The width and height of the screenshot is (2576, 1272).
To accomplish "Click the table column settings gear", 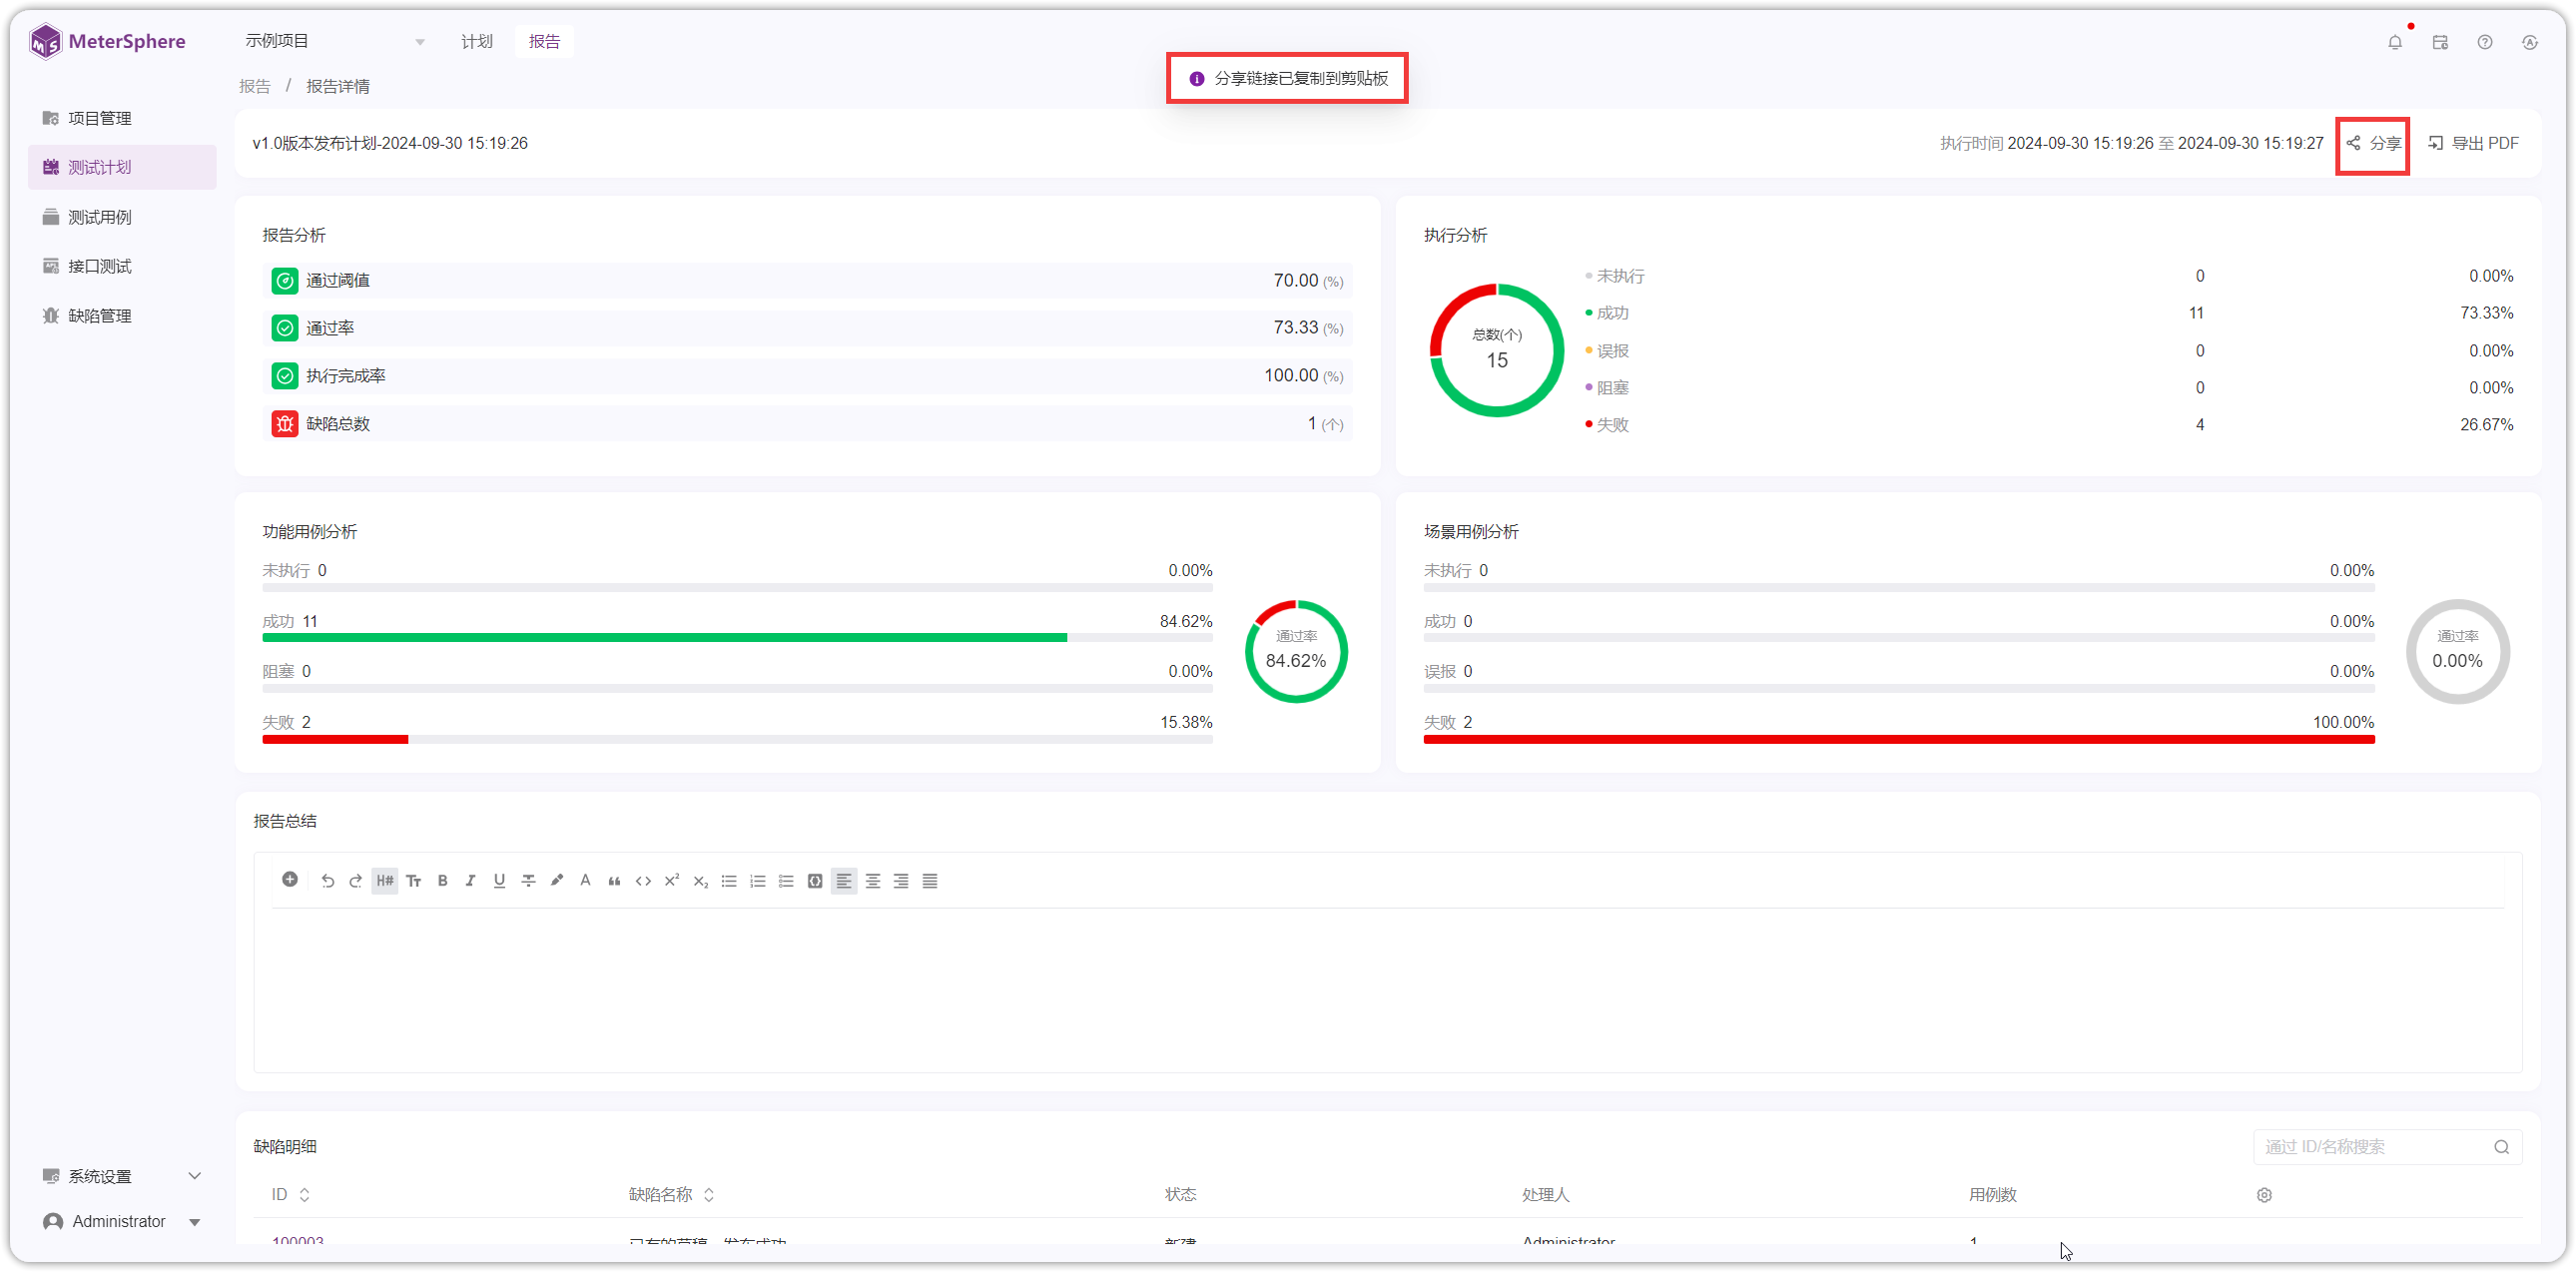I will click(x=2264, y=1195).
